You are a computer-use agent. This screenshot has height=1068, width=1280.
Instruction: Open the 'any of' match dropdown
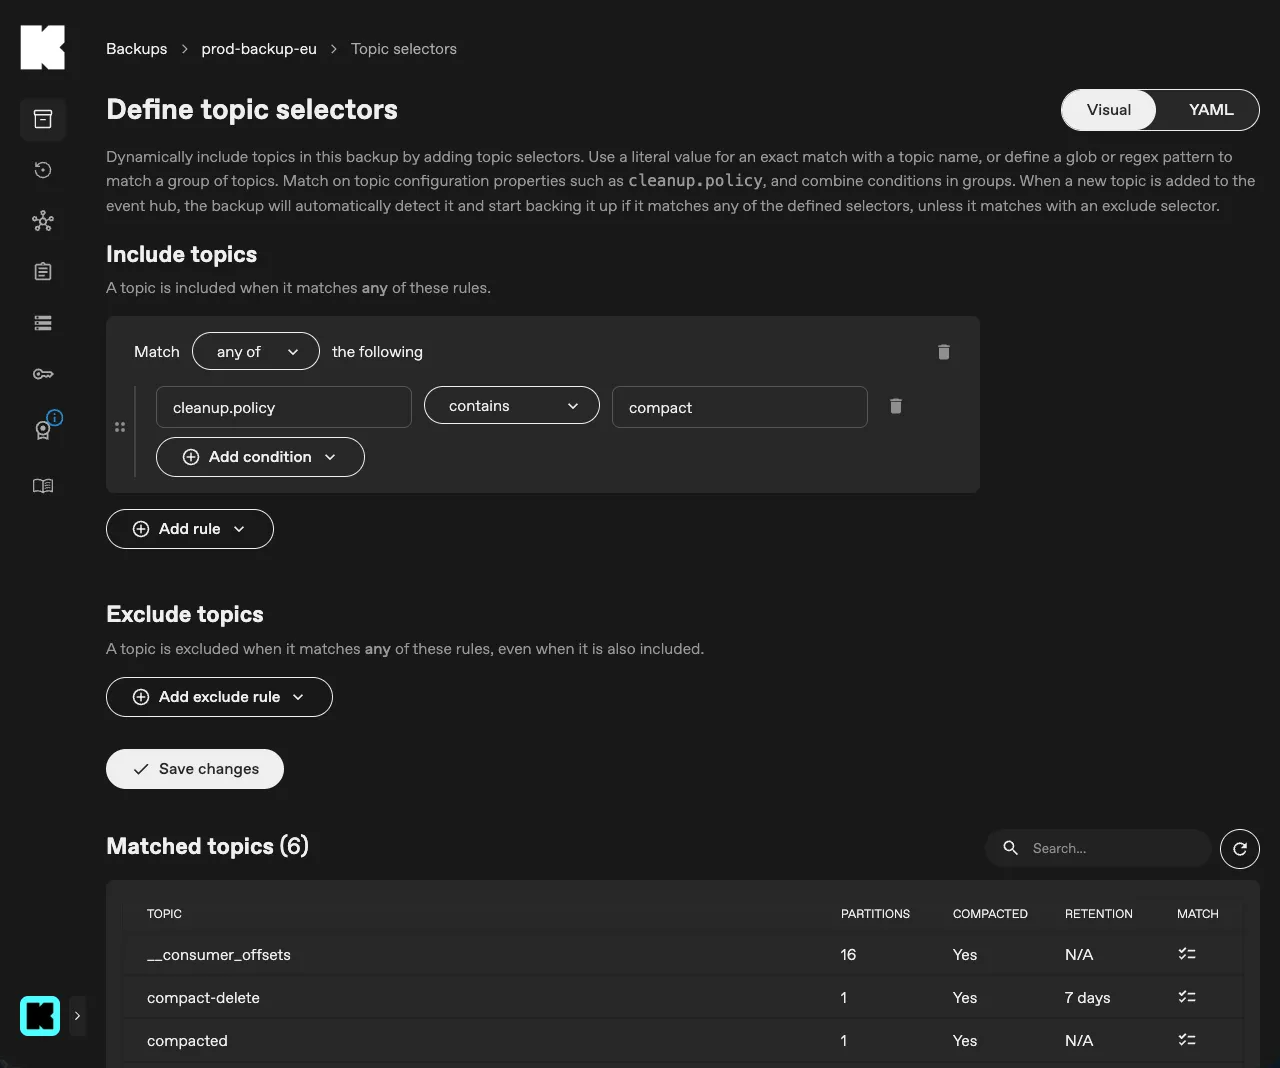tap(256, 352)
